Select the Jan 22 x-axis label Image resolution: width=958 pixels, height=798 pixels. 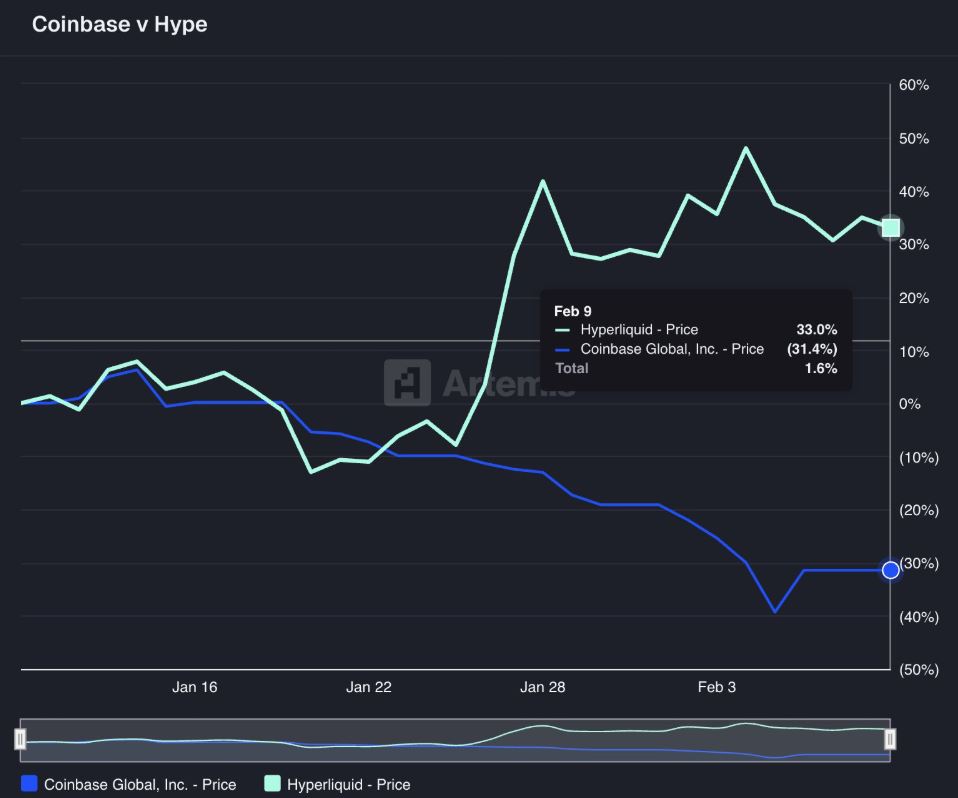369,687
